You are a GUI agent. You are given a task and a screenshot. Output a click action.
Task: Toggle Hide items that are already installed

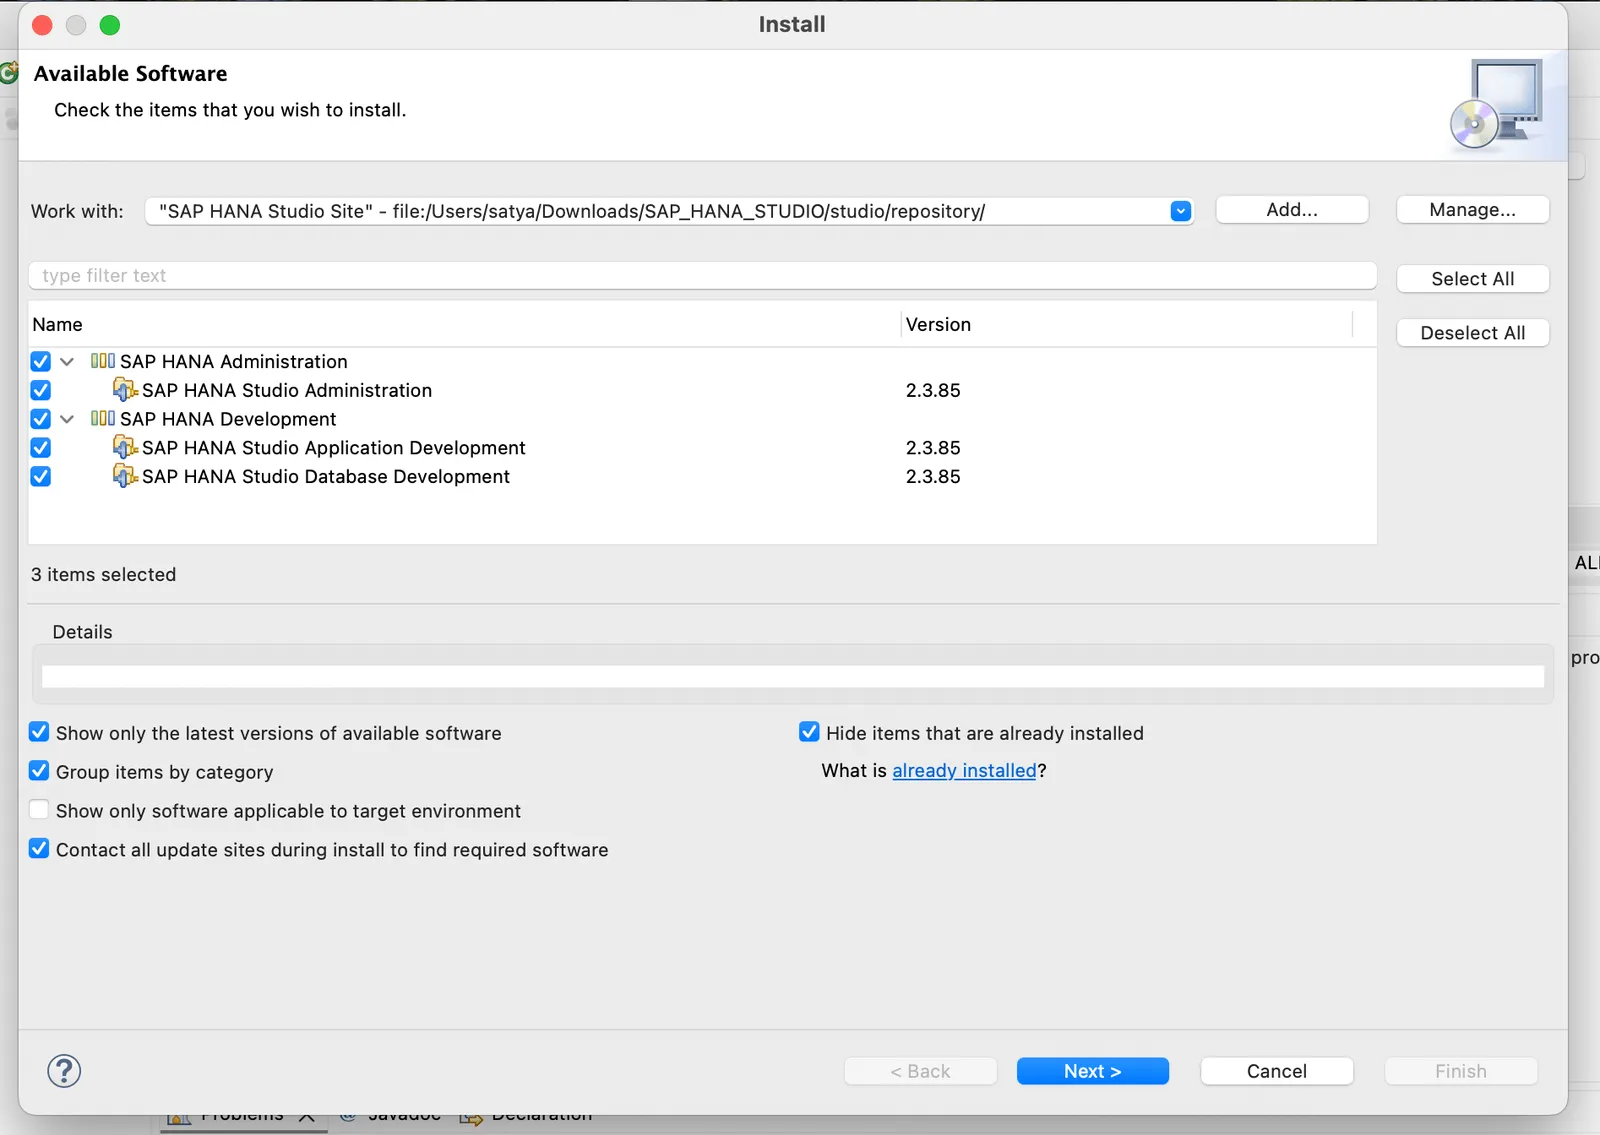point(809,732)
